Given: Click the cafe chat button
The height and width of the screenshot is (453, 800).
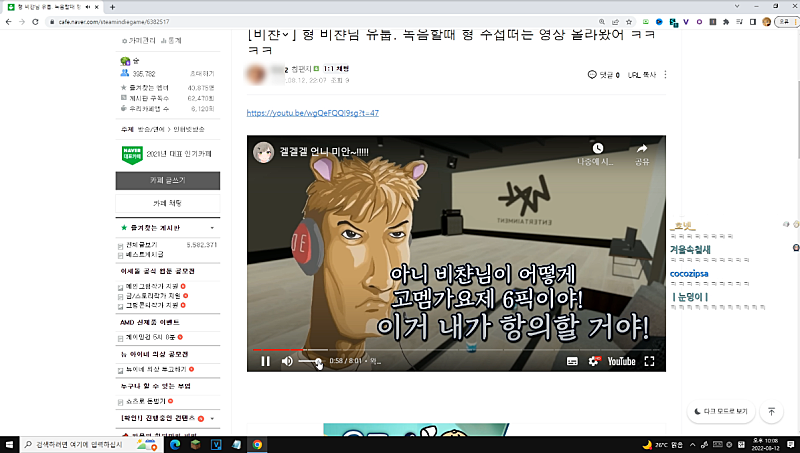Looking at the screenshot, I should (168, 203).
